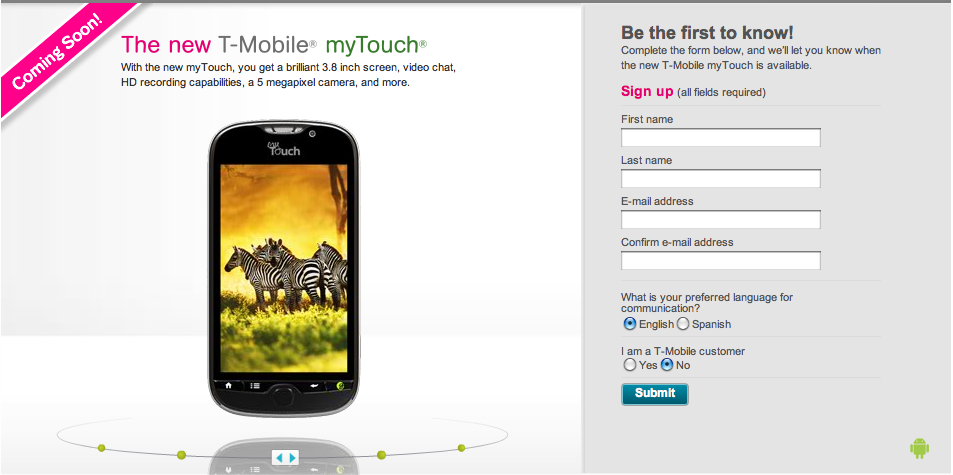This screenshot has width=953, height=475.
Task: Tap the home icon on the phone
Action: pos(229,385)
